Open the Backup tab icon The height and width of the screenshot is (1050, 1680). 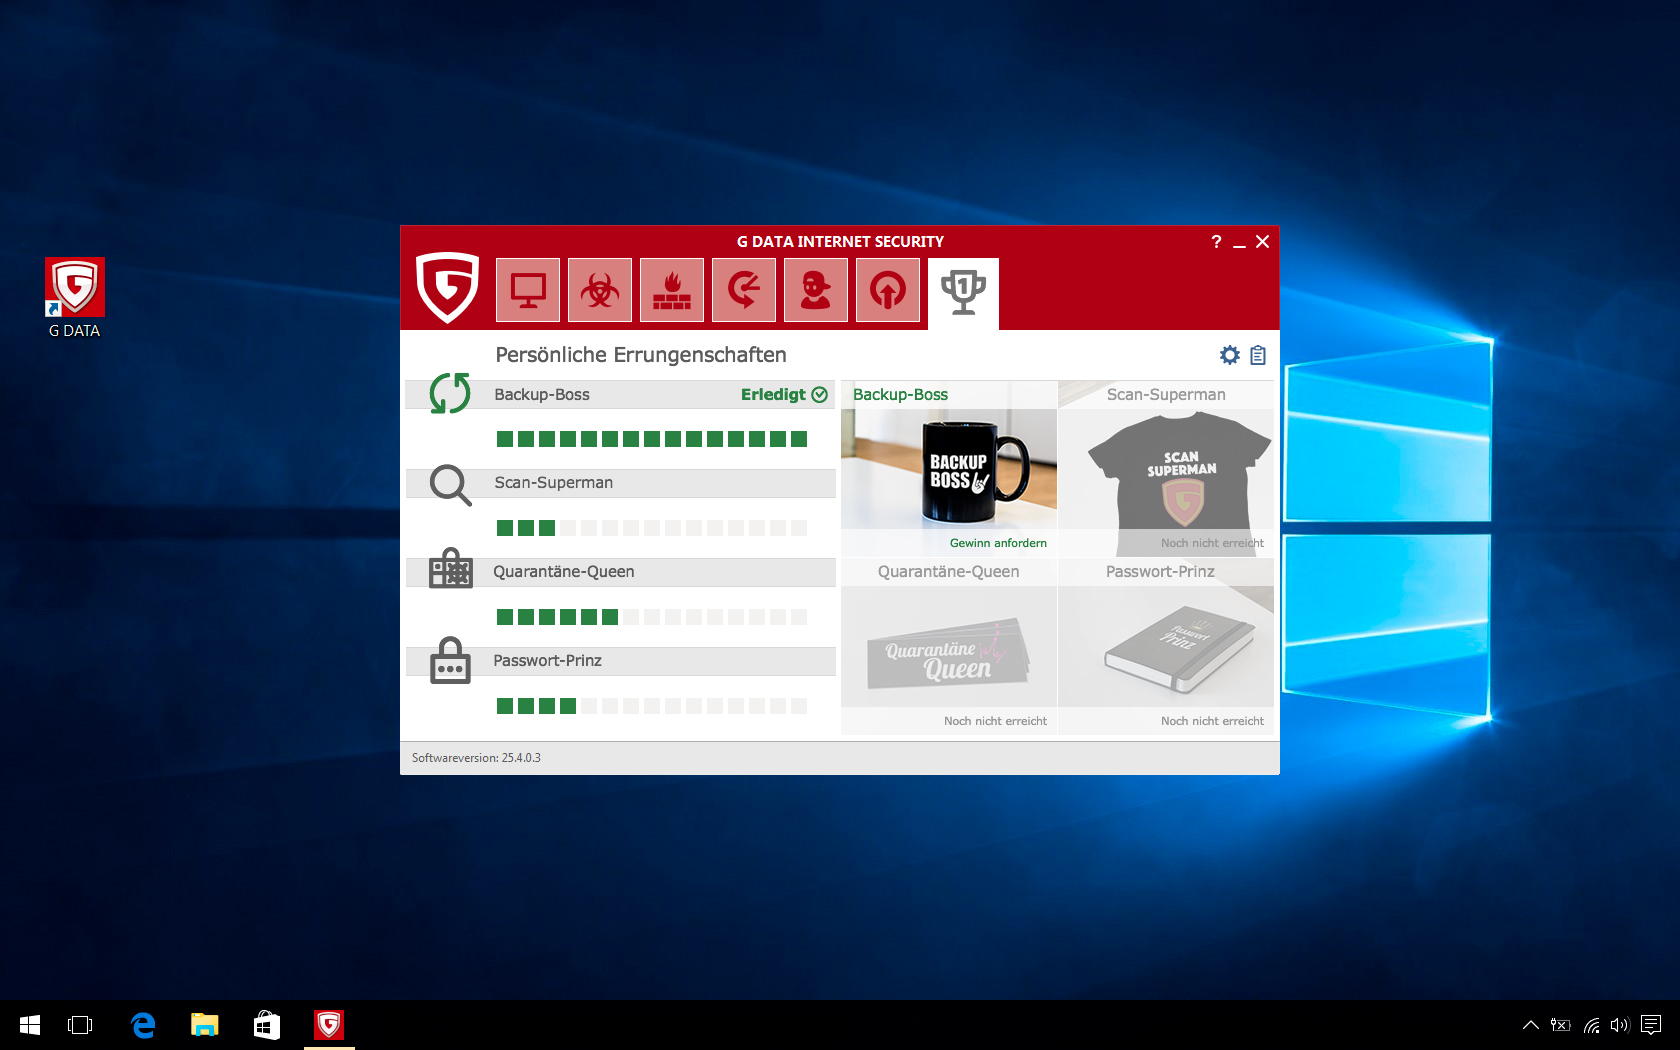[x=744, y=290]
